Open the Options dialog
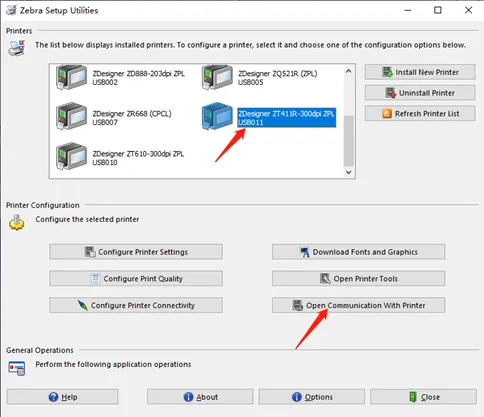The height and width of the screenshot is (417, 484). point(312,397)
